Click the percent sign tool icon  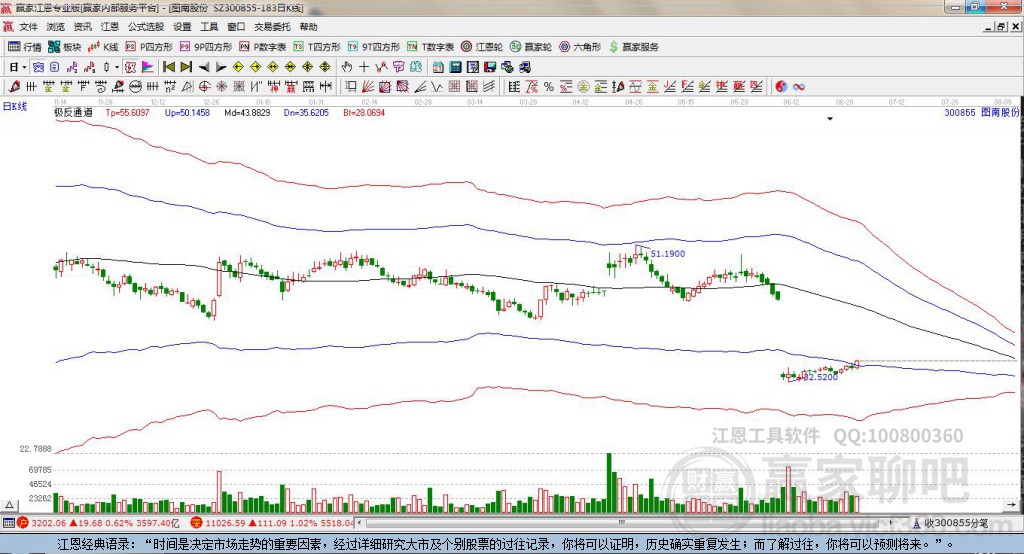(549, 86)
